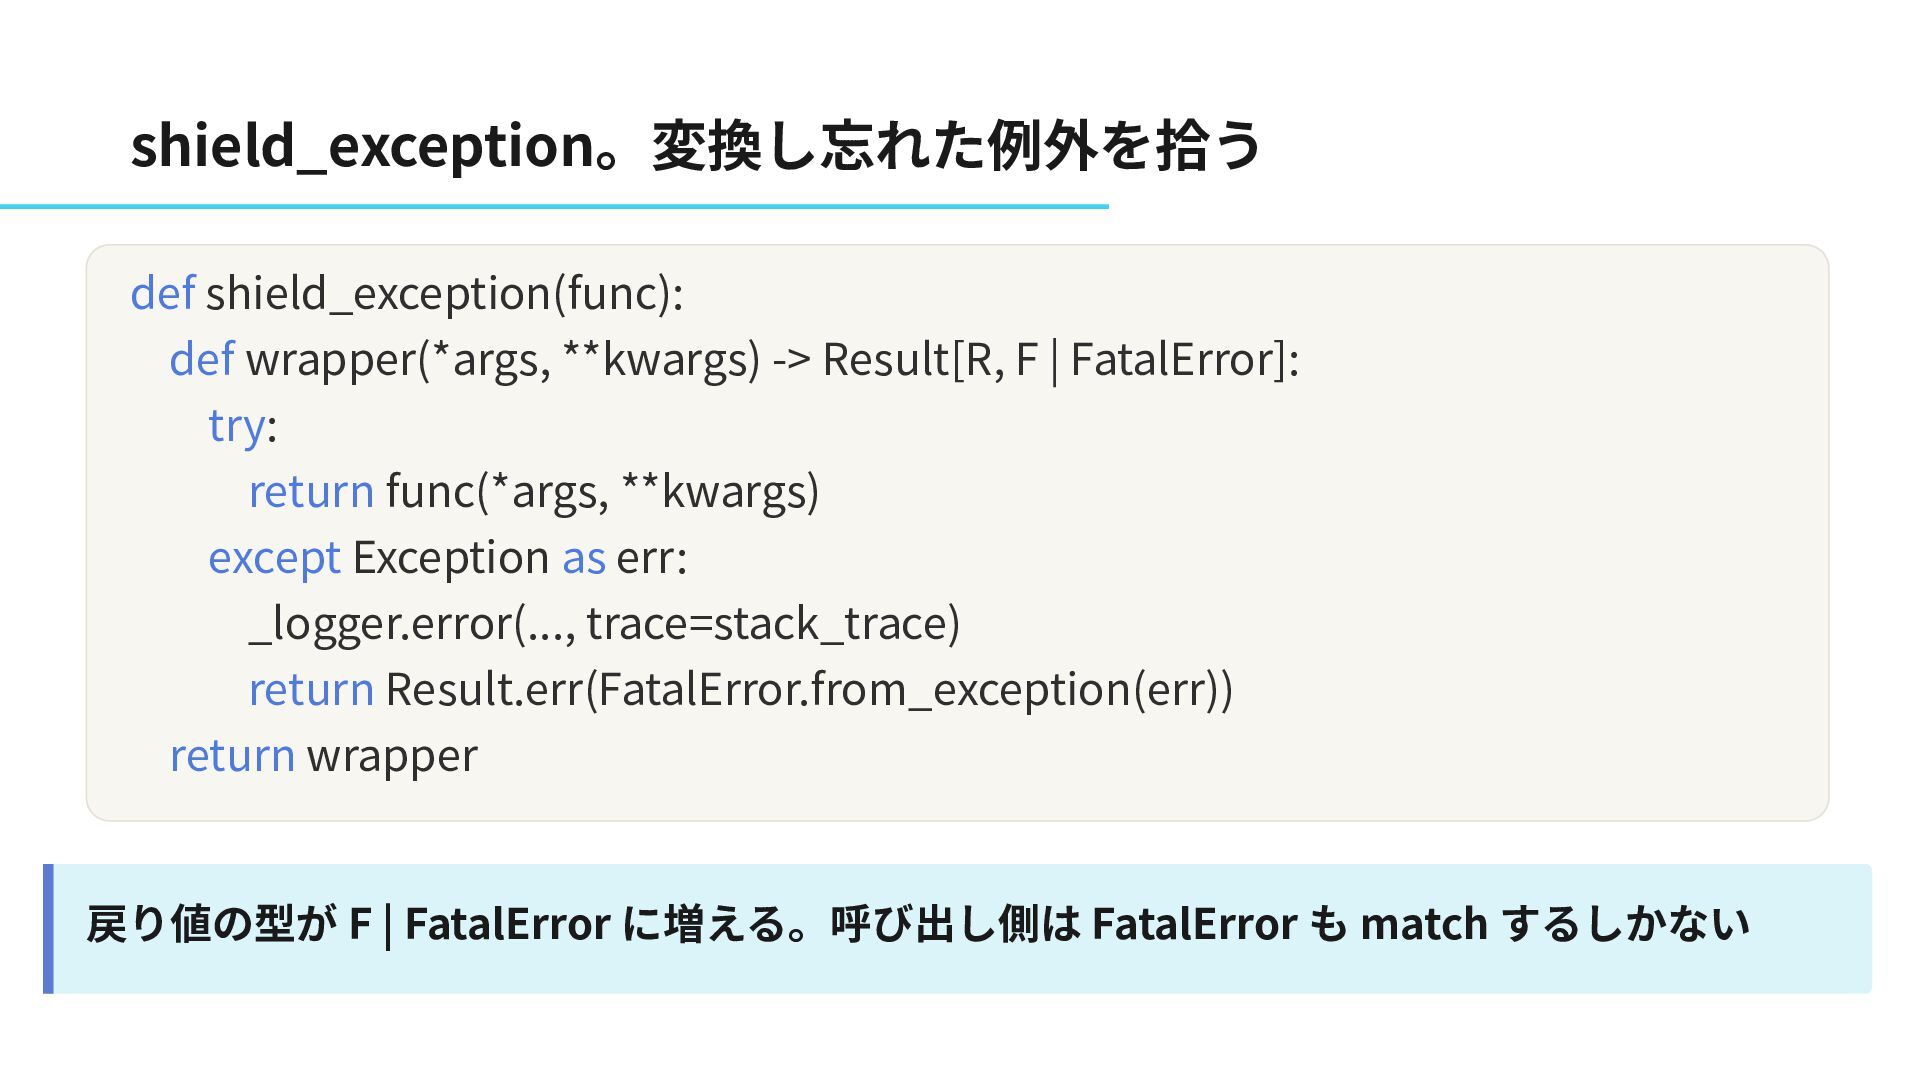Click the blue callout box at bottom
The image size is (1920, 1080).
click(957, 928)
